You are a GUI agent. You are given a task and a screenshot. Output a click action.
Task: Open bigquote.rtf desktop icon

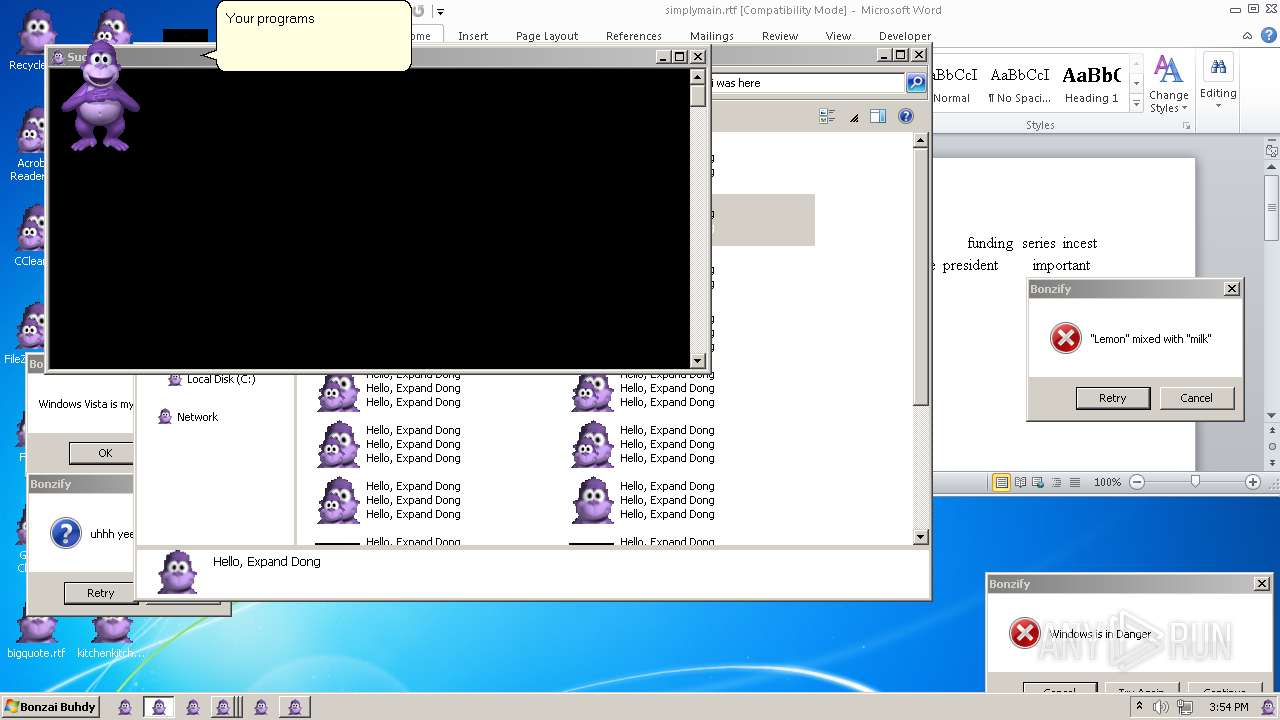tap(36, 631)
